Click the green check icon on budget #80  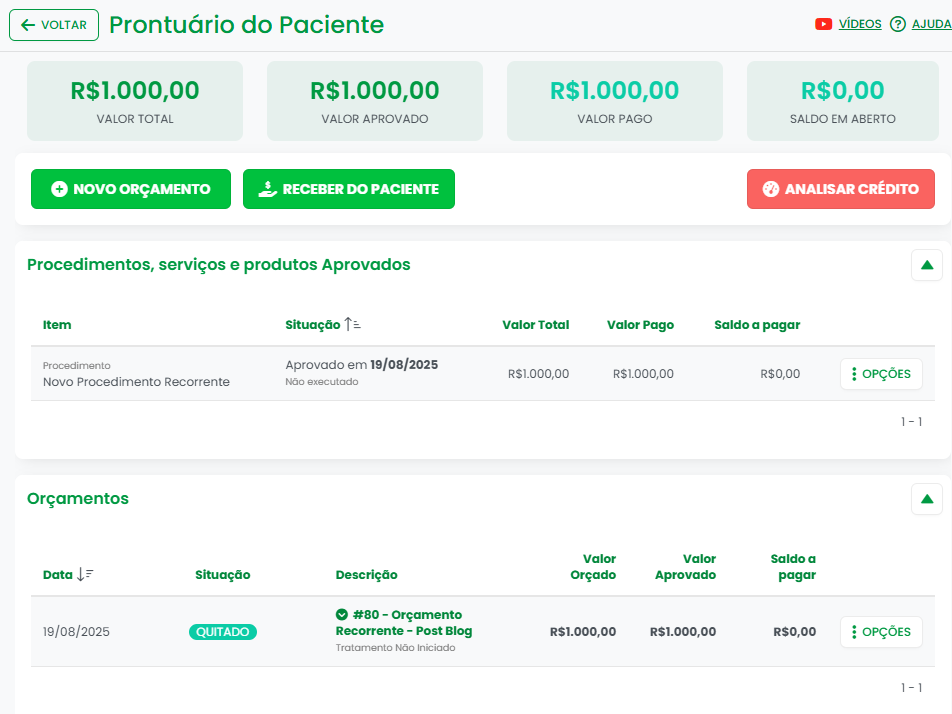pyautogui.click(x=342, y=614)
